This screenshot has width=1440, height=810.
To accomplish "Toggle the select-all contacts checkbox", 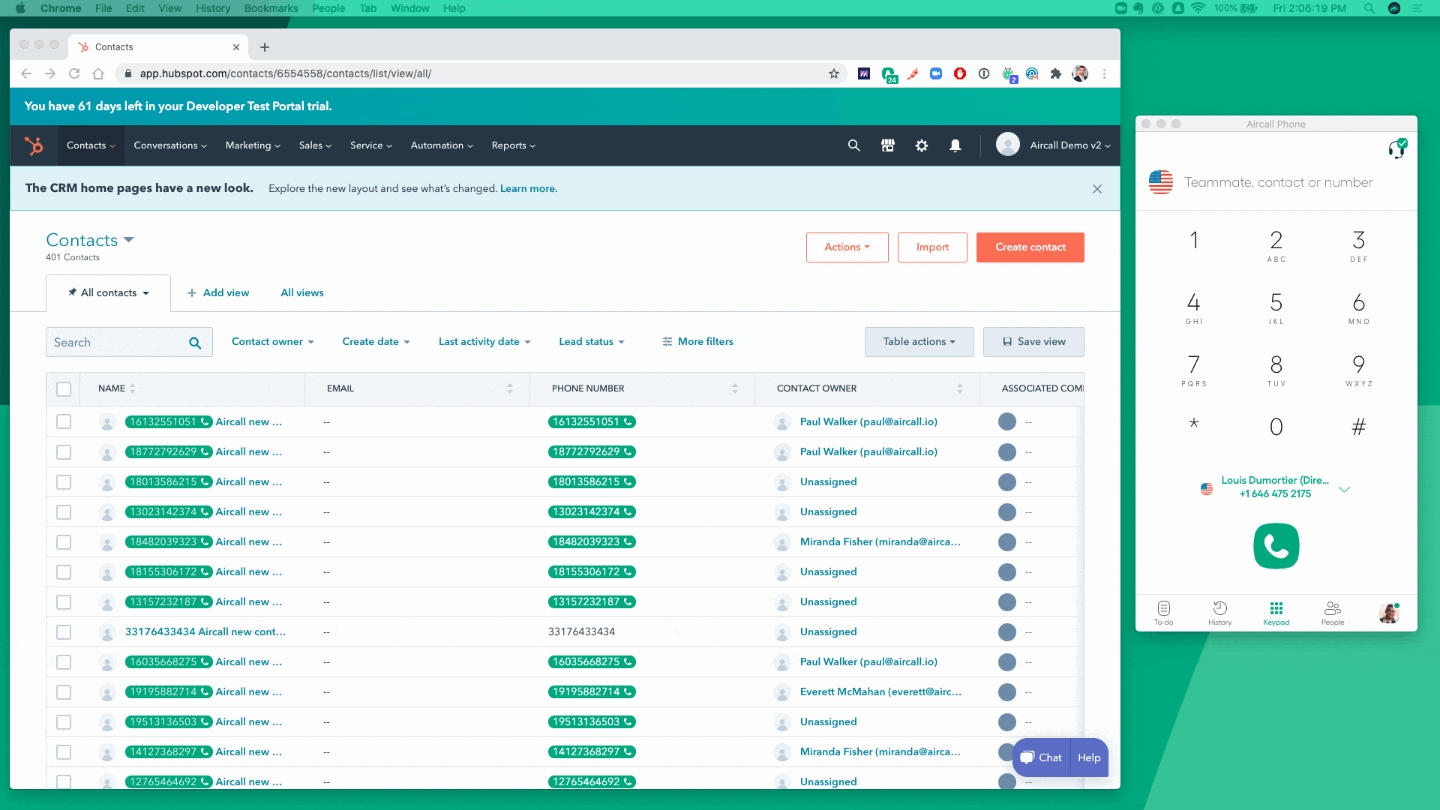I will tap(64, 389).
